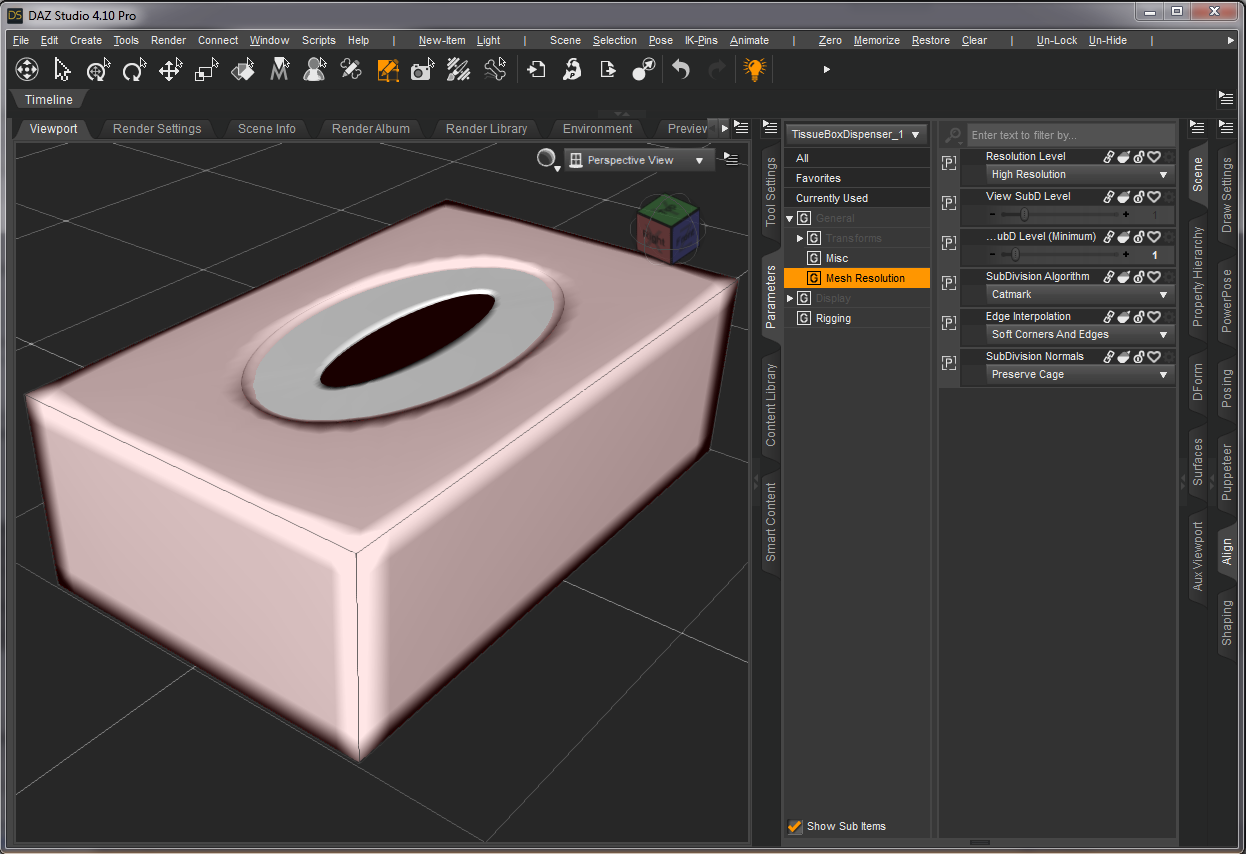Select the Geometry Editor tool icon
The width and height of the screenshot is (1246, 854).
tap(387, 69)
